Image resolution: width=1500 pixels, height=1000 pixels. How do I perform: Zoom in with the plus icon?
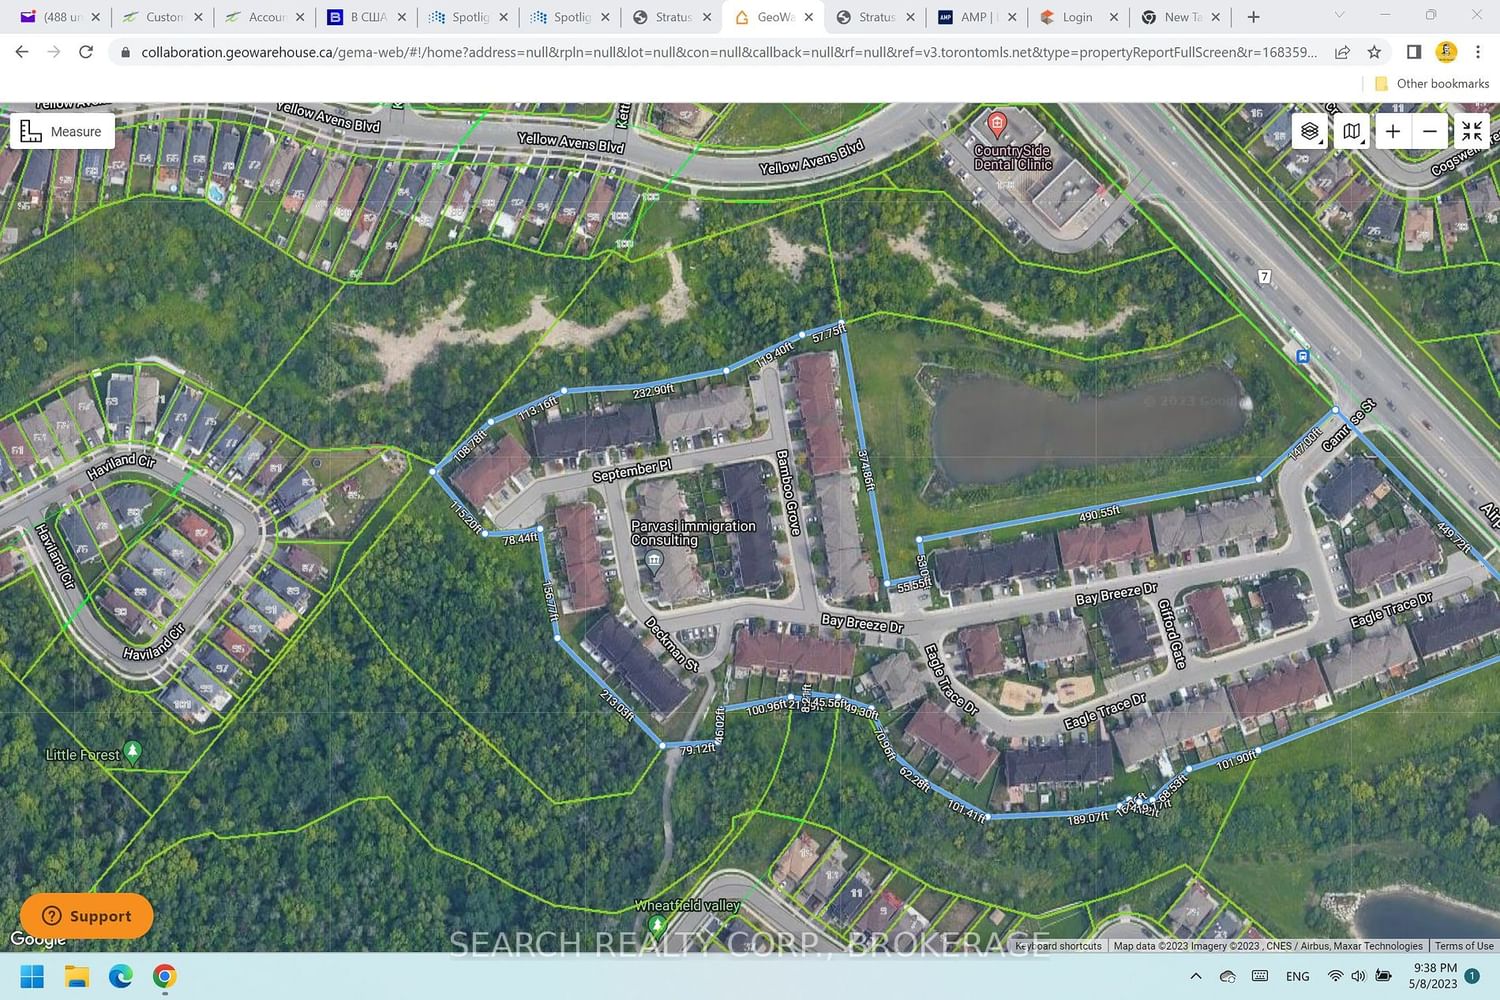coord(1392,131)
